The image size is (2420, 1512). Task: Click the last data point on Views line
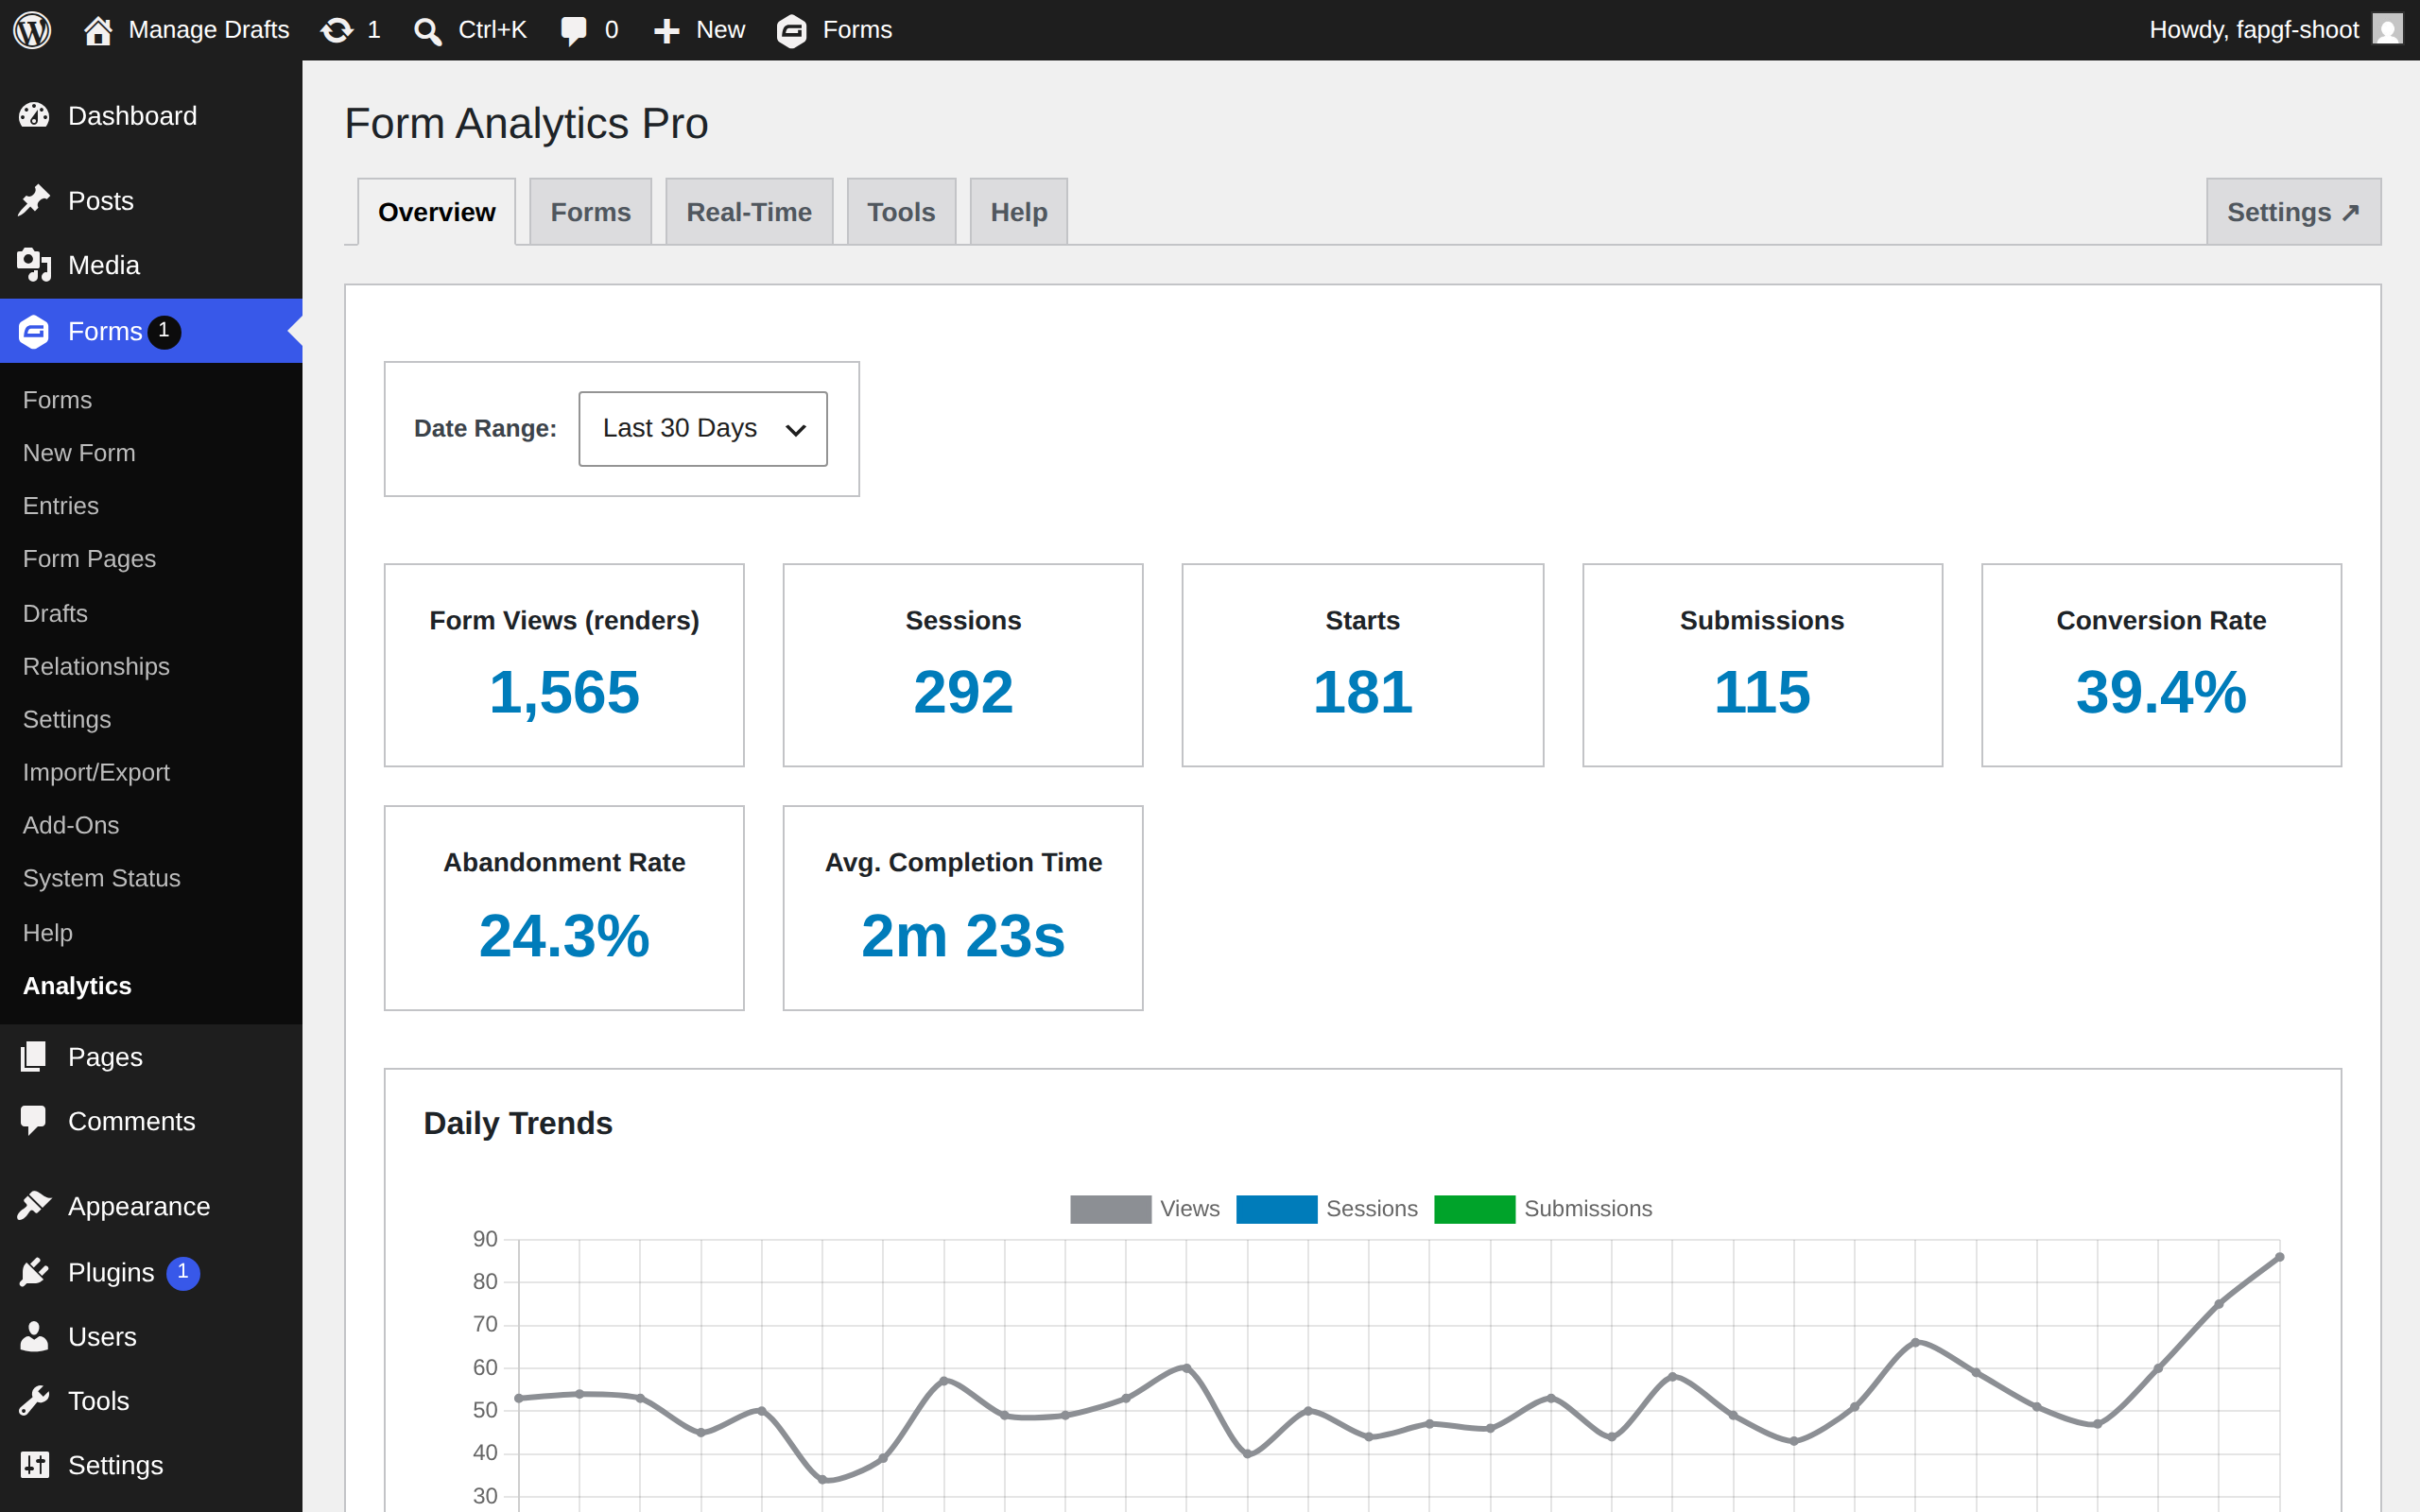click(x=2279, y=1257)
